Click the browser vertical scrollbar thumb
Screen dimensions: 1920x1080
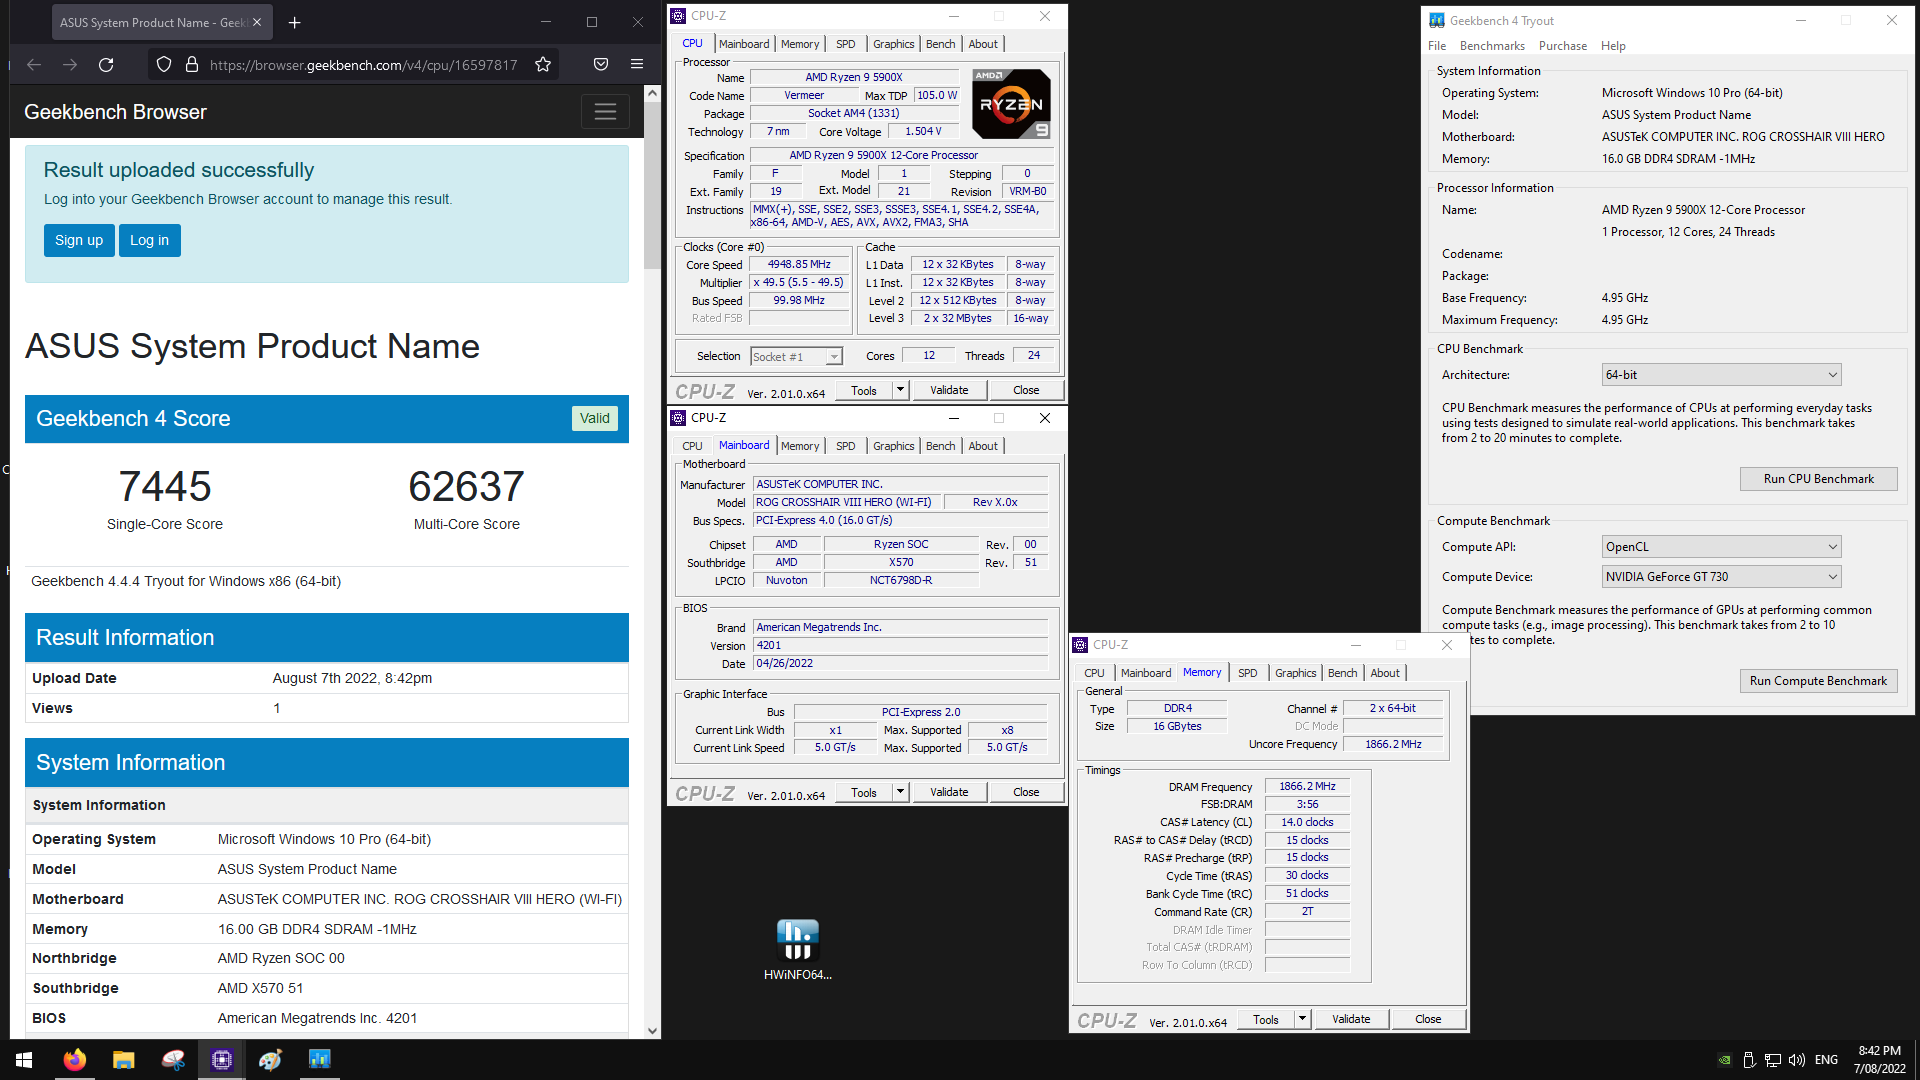coord(652,186)
